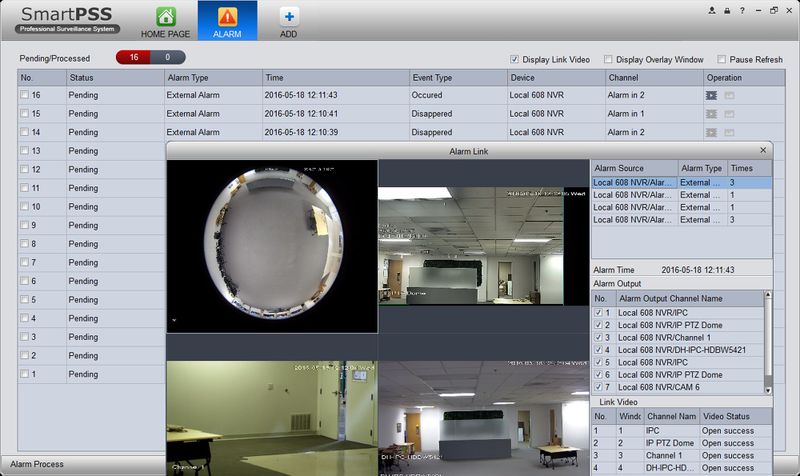Check the Pause Refresh option
800x476 pixels.
722,60
